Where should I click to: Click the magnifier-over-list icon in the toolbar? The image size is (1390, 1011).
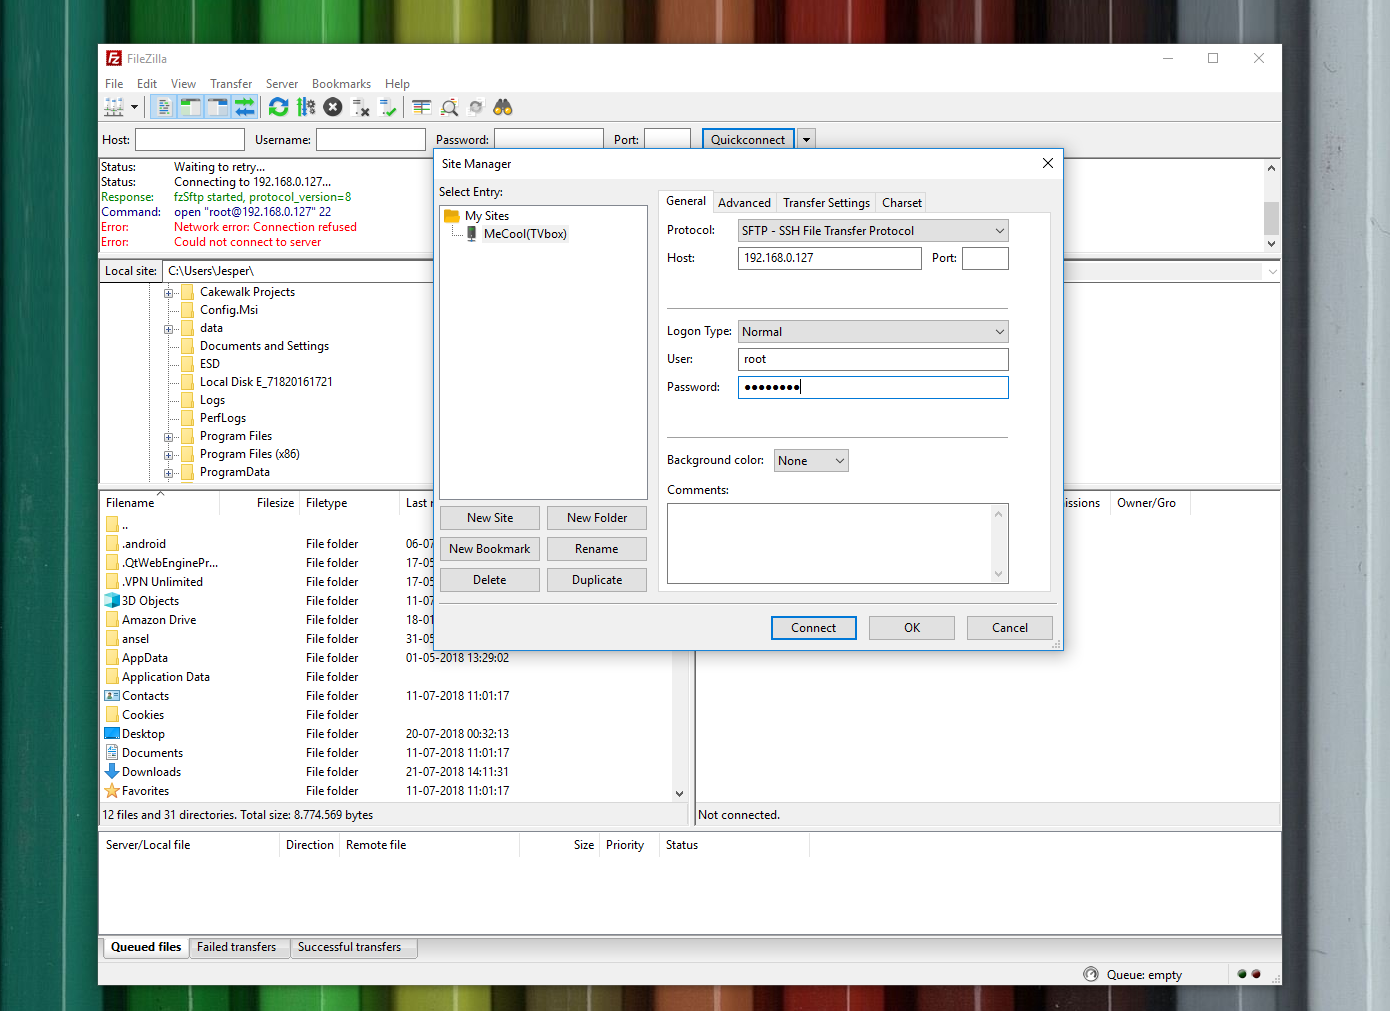450,107
